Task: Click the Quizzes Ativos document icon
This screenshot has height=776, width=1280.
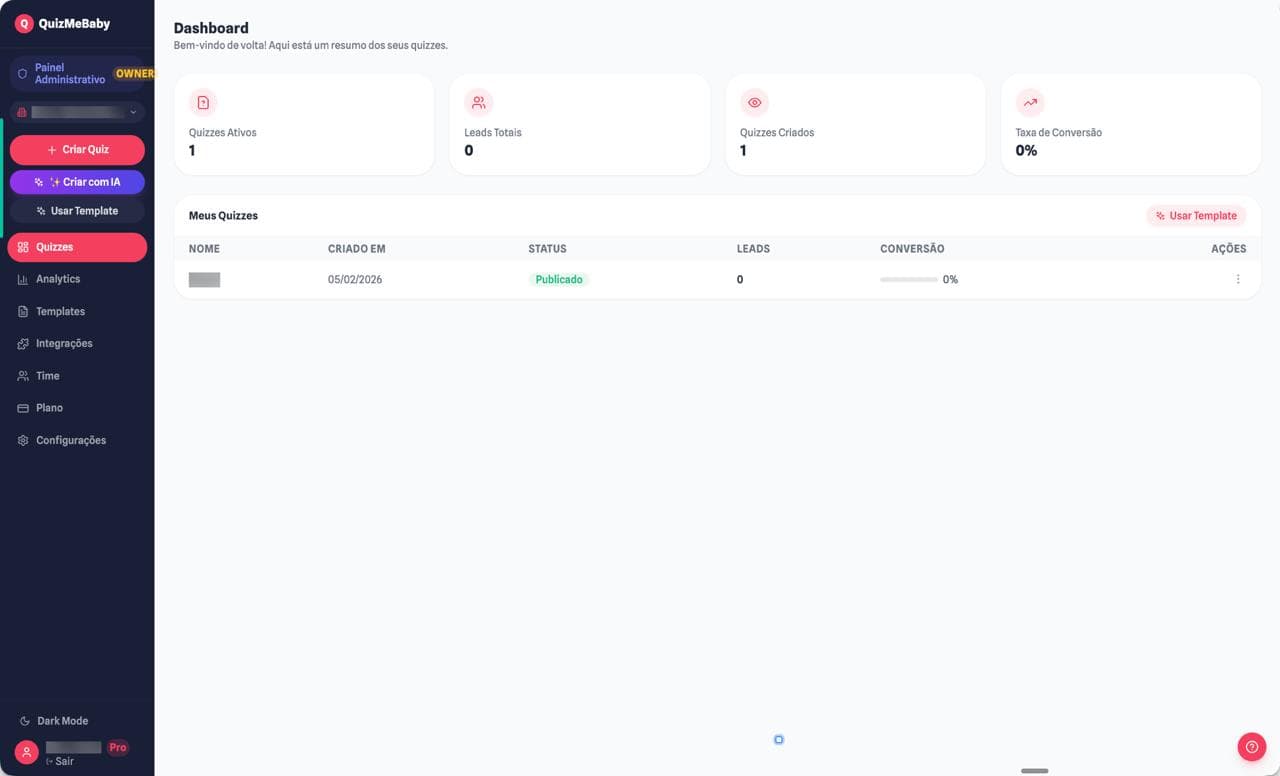Action: (x=203, y=102)
